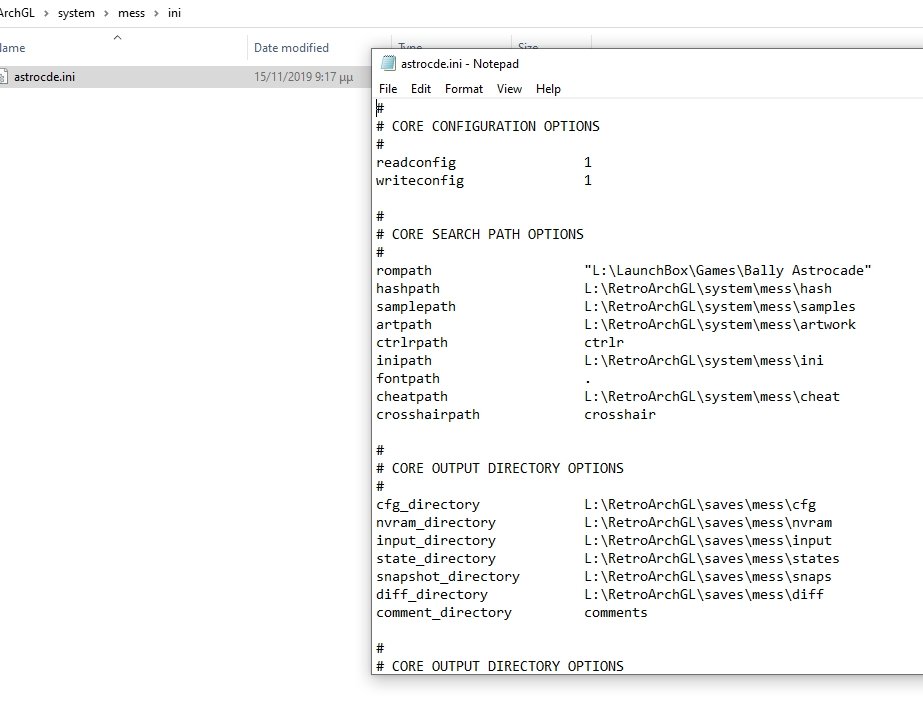Image resolution: width=923 pixels, height=709 pixels.
Task: Click ini folder in breadcrumb path
Action: pyautogui.click(x=174, y=13)
